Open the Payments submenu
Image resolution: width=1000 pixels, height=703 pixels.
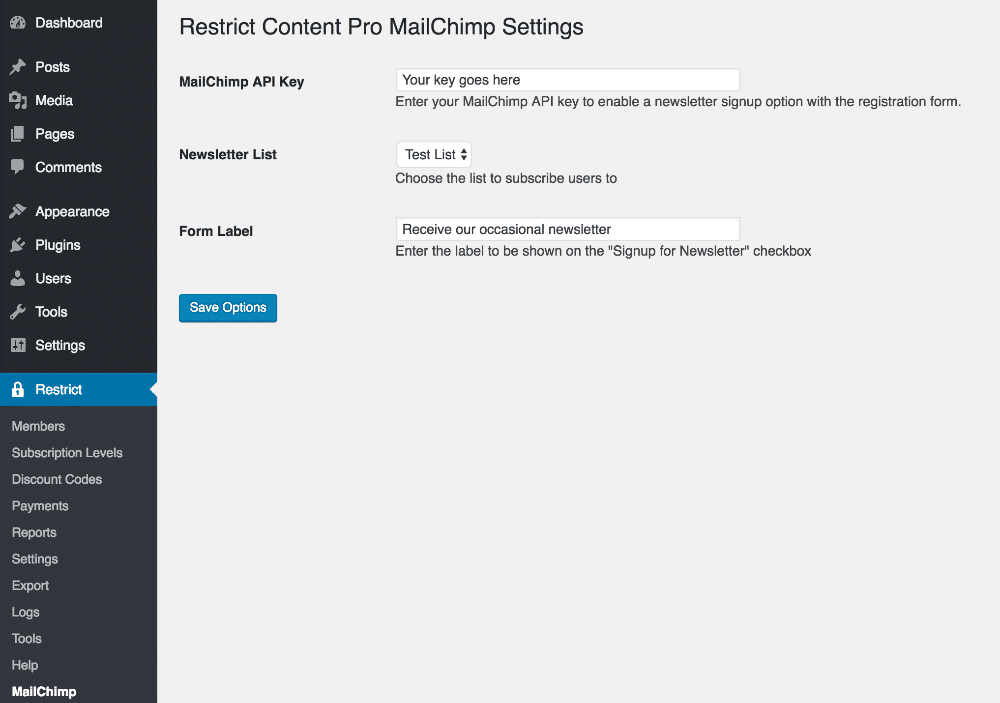(x=40, y=506)
